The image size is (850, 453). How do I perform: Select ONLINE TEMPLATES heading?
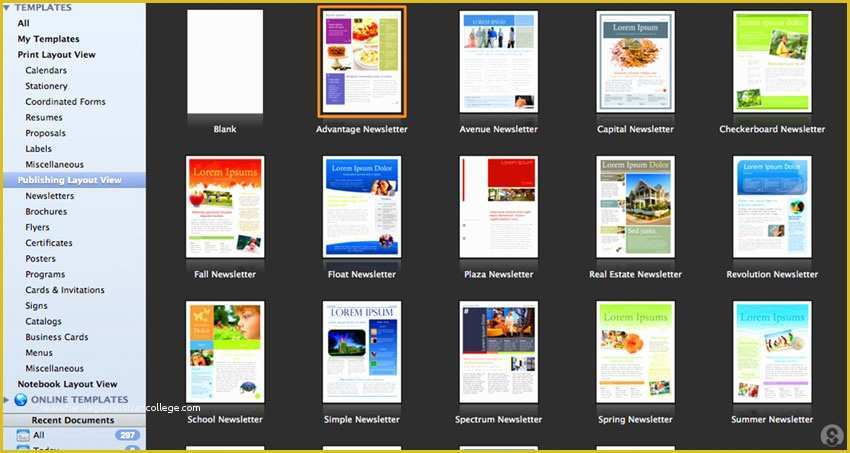pyautogui.click(x=80, y=400)
